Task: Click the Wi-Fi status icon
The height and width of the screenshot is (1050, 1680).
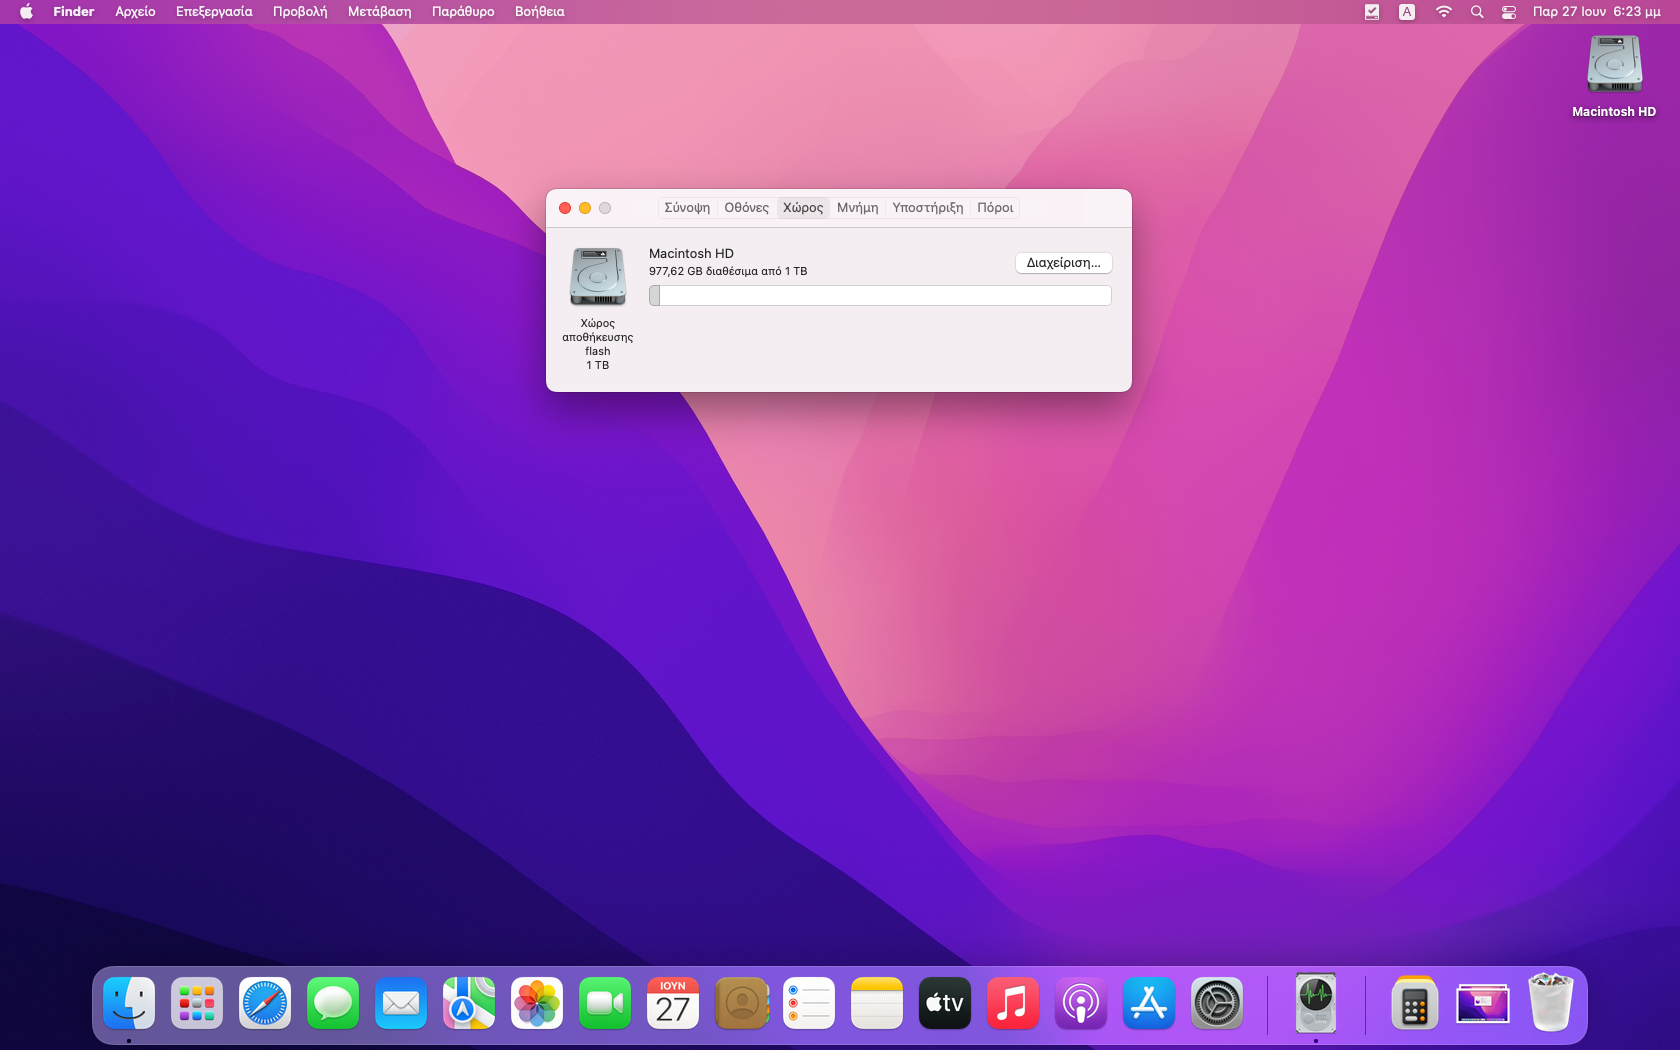Action: (1443, 12)
